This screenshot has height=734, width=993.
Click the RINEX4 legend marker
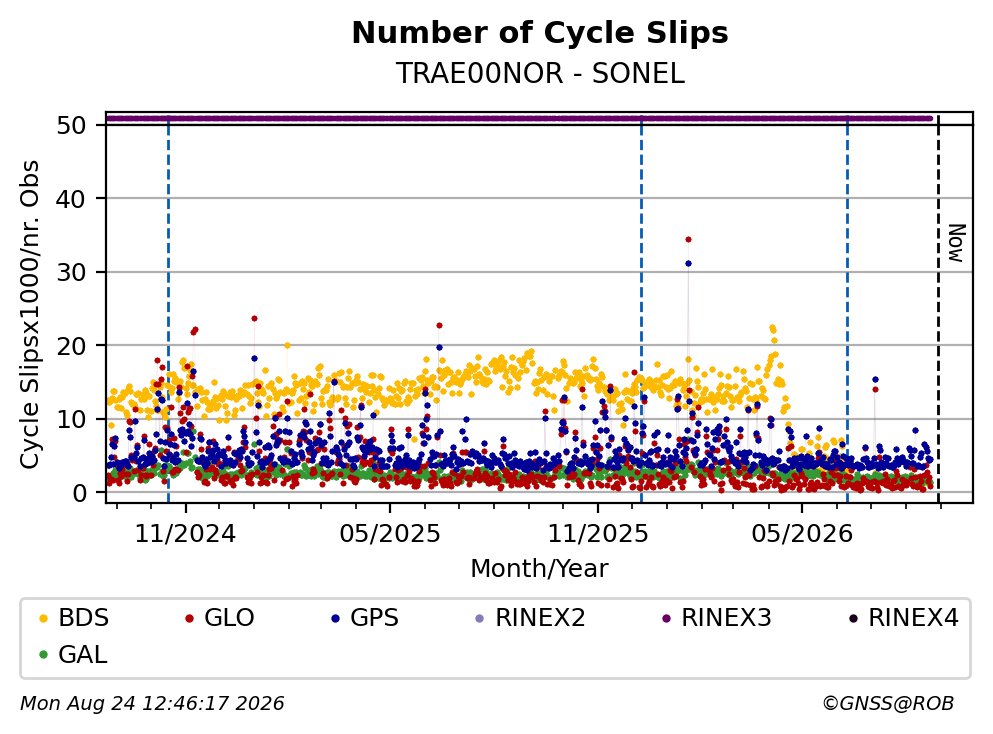tap(853, 618)
